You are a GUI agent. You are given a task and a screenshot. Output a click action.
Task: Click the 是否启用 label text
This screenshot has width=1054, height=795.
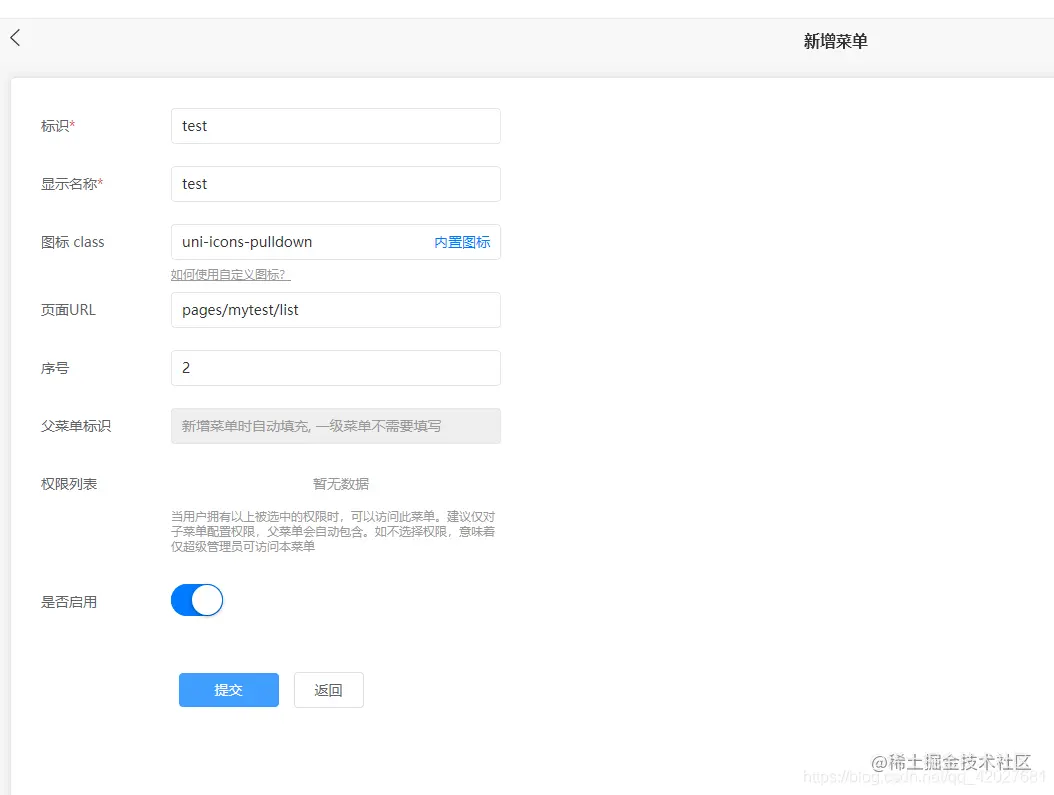coord(68,601)
